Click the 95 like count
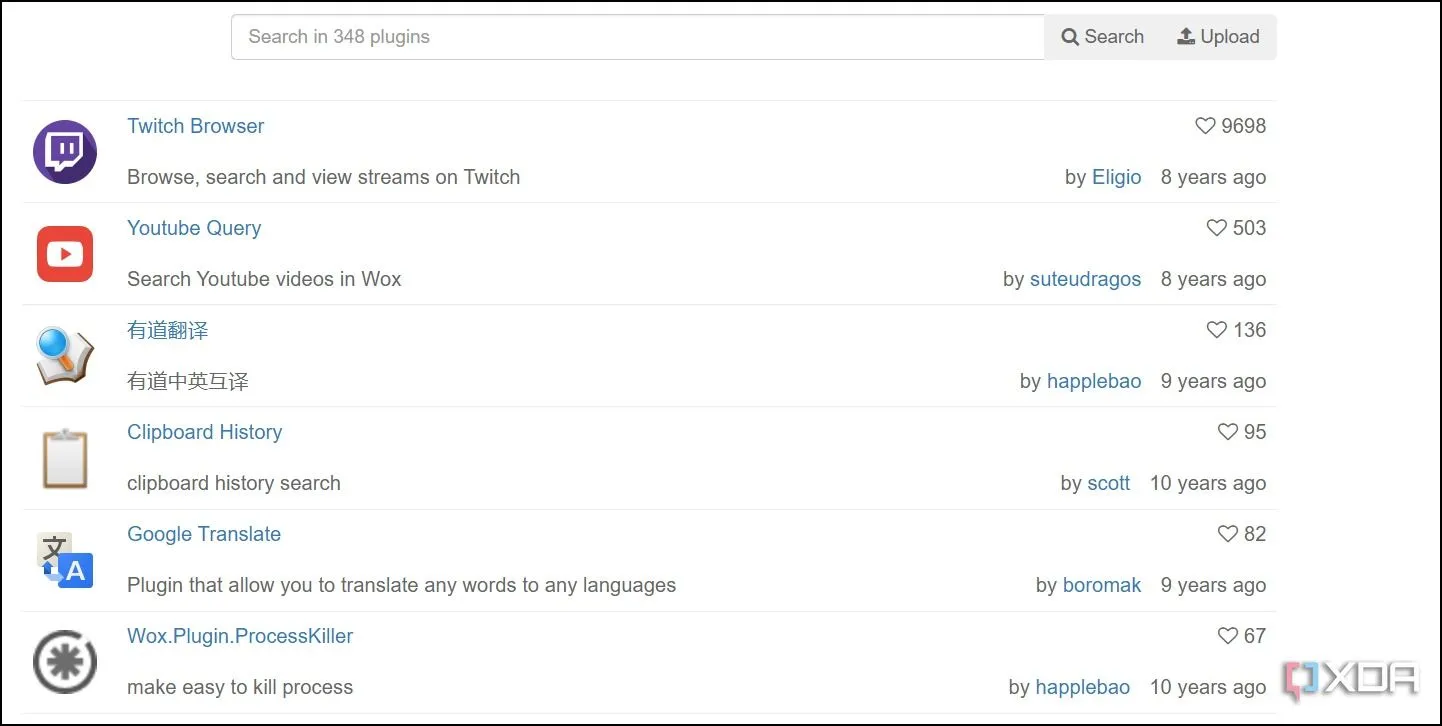Image resolution: width=1442 pixels, height=726 pixels. point(1255,432)
